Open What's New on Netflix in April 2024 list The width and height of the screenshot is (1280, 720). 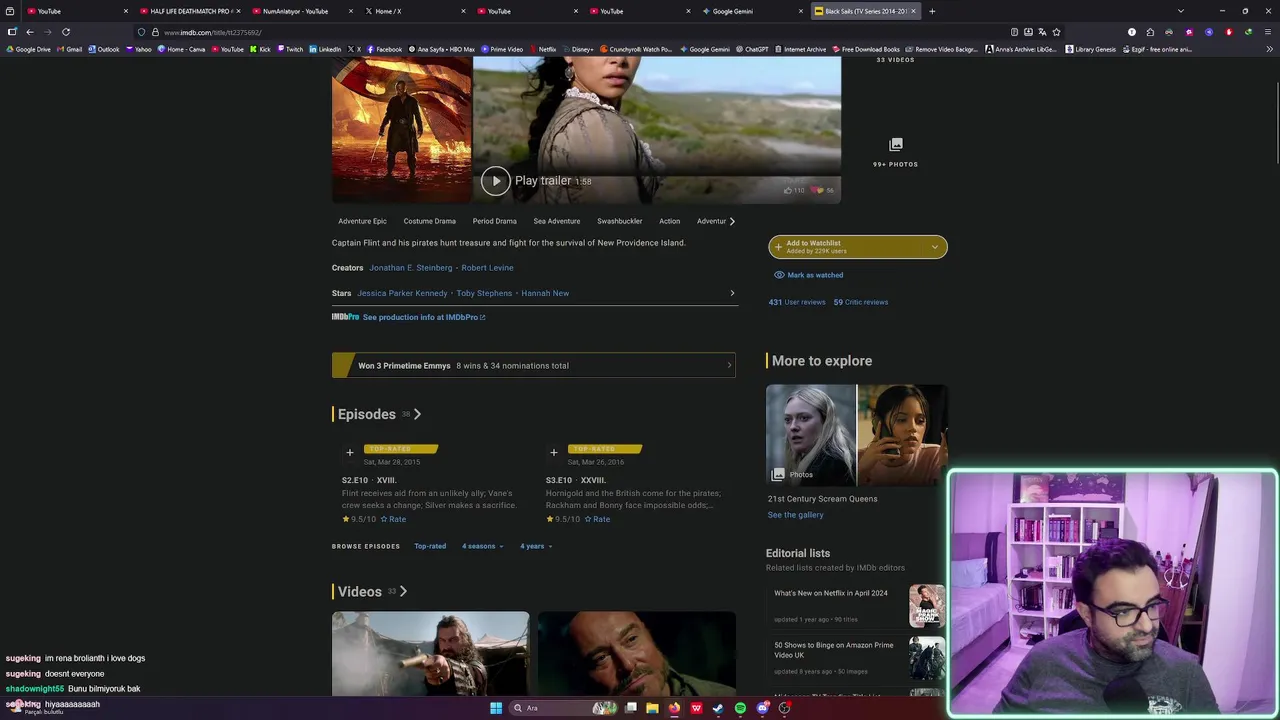831,593
